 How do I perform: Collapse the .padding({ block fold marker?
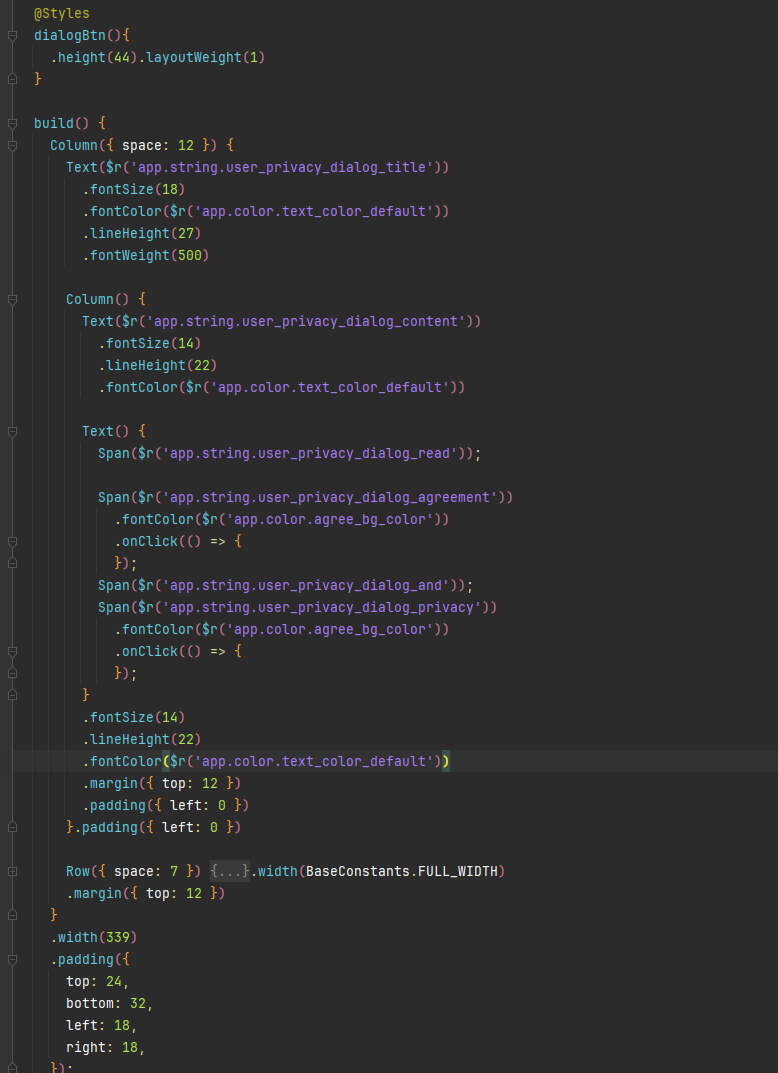pos(12,959)
